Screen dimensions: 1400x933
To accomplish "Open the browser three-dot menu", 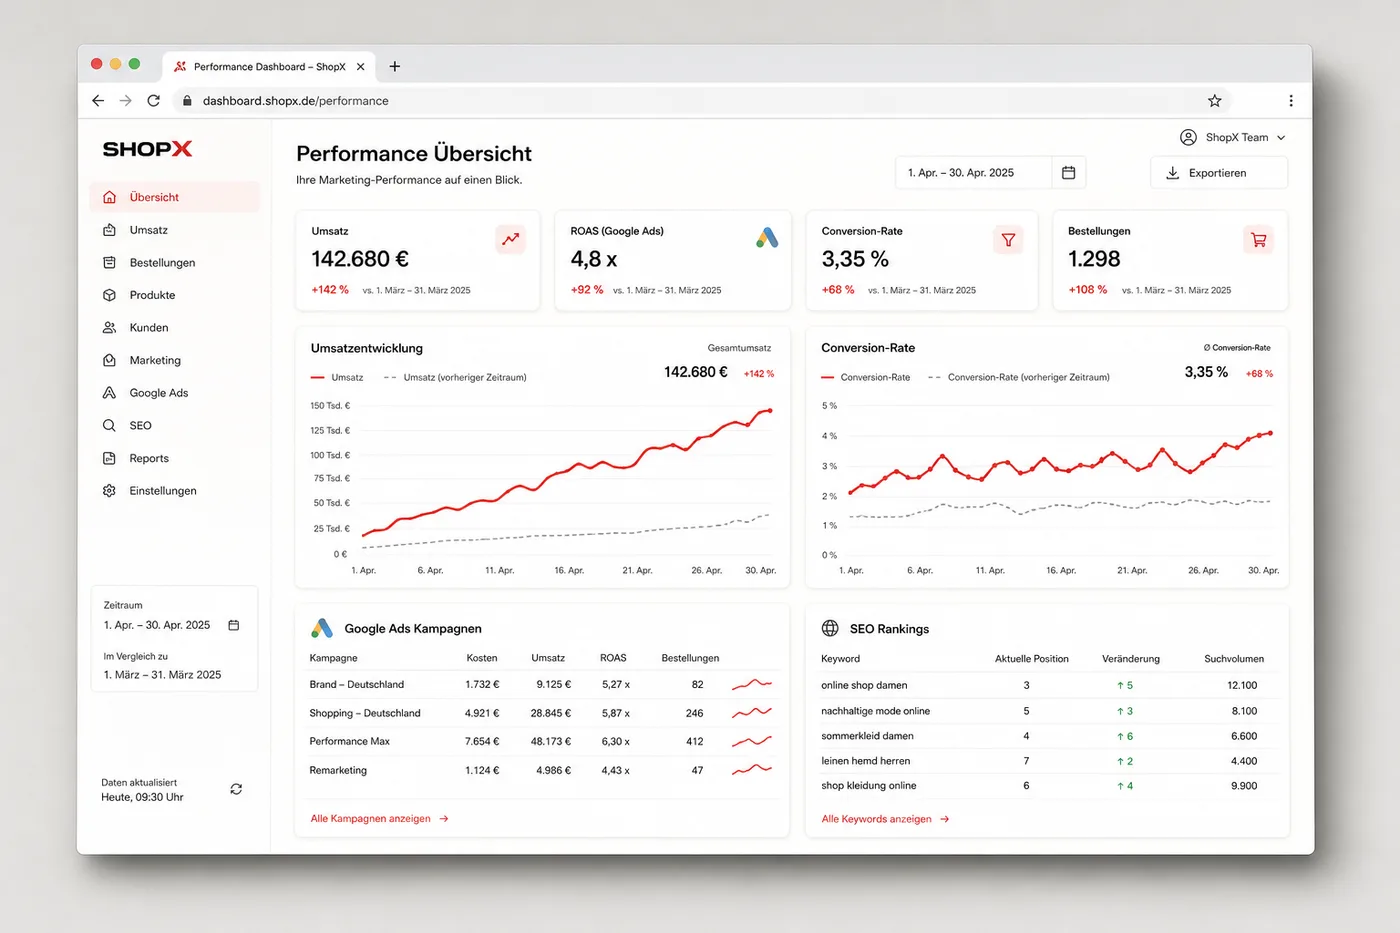I will pyautogui.click(x=1291, y=101).
